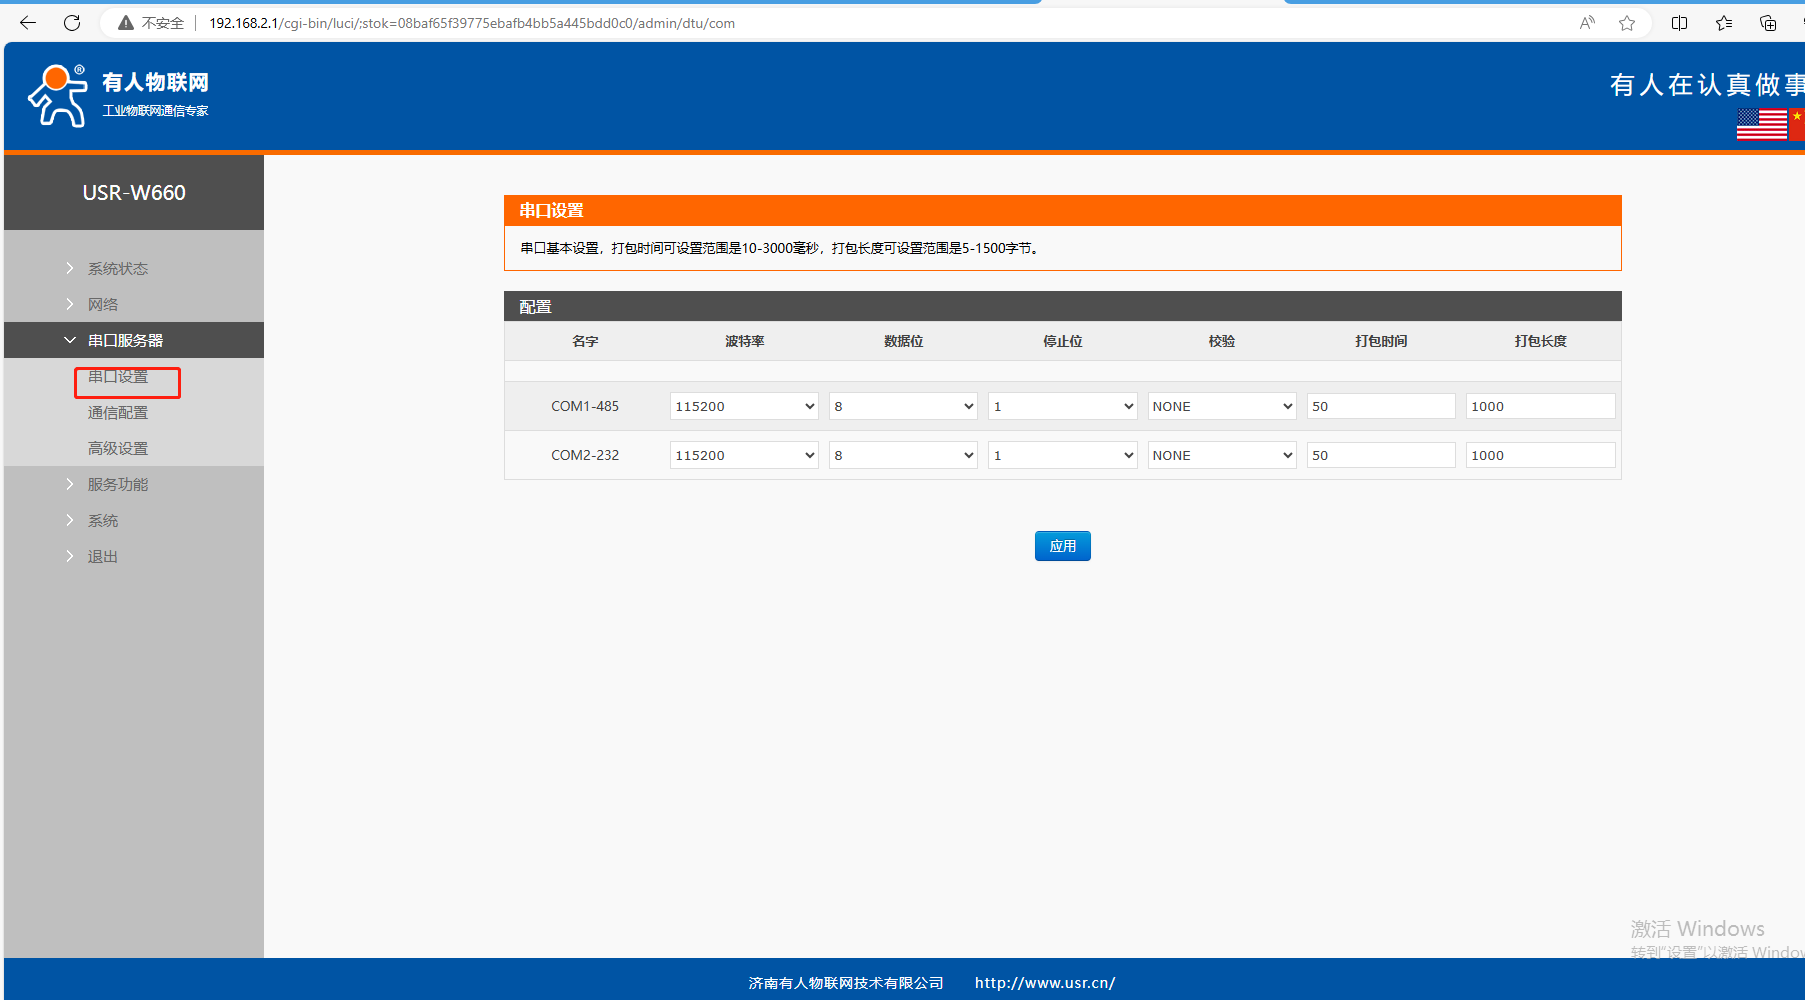Click COM1-485 packing time field

pos(1380,406)
